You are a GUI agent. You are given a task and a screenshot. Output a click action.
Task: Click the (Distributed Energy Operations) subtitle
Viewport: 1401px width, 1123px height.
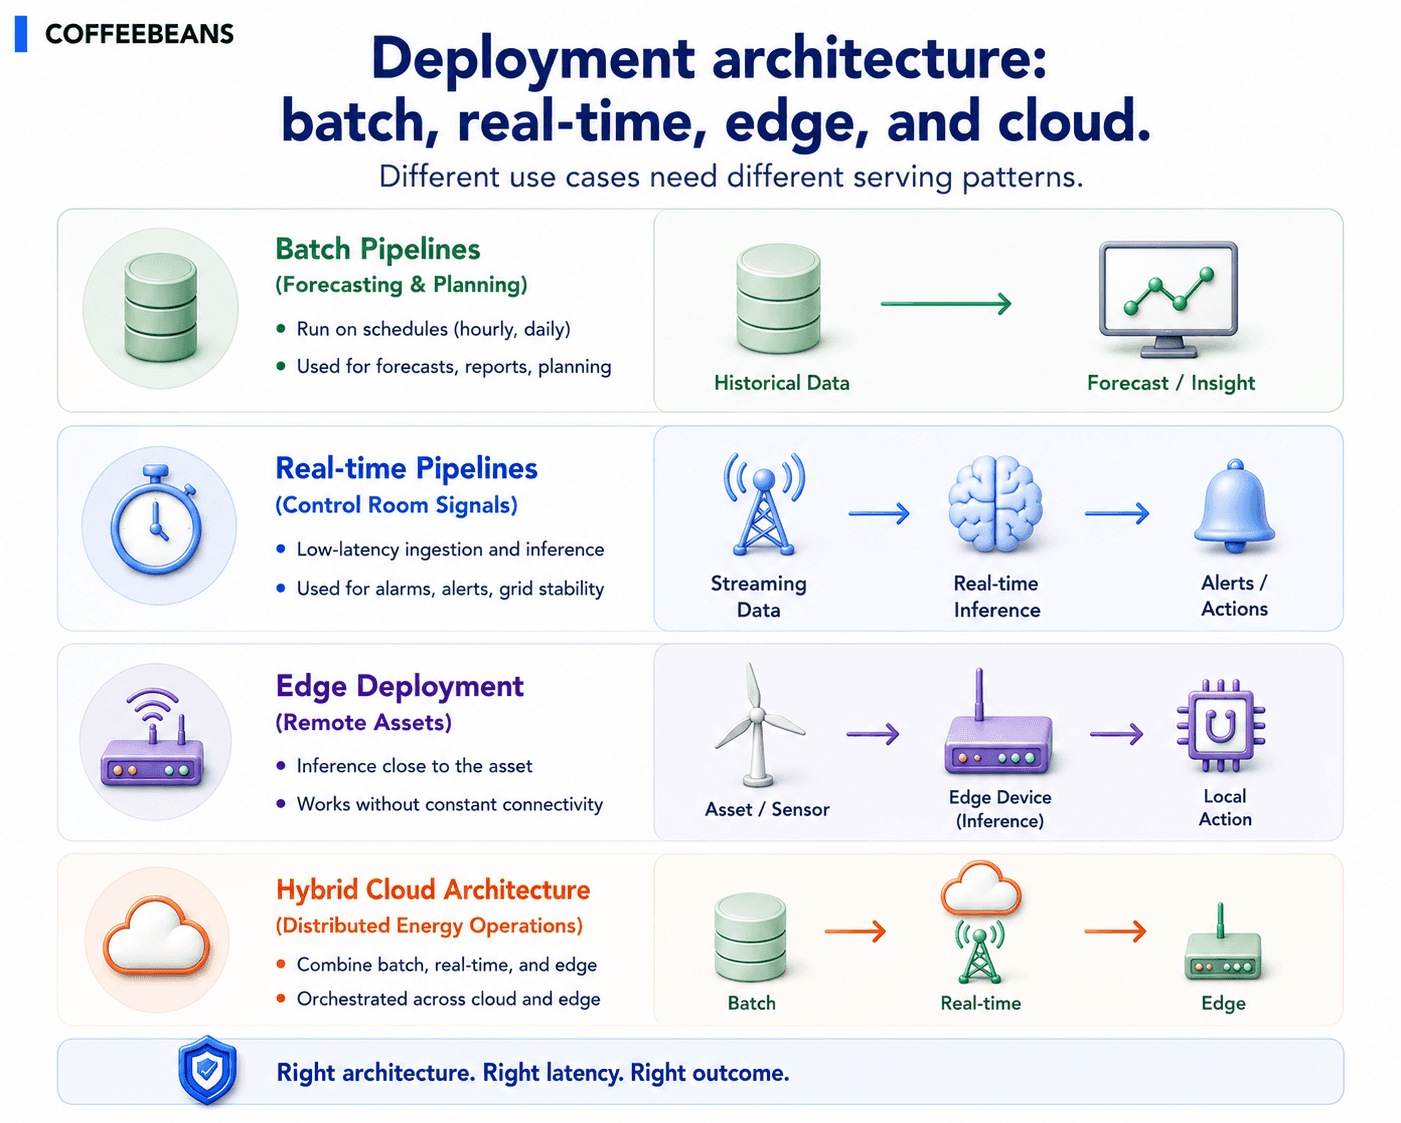pos(429,926)
